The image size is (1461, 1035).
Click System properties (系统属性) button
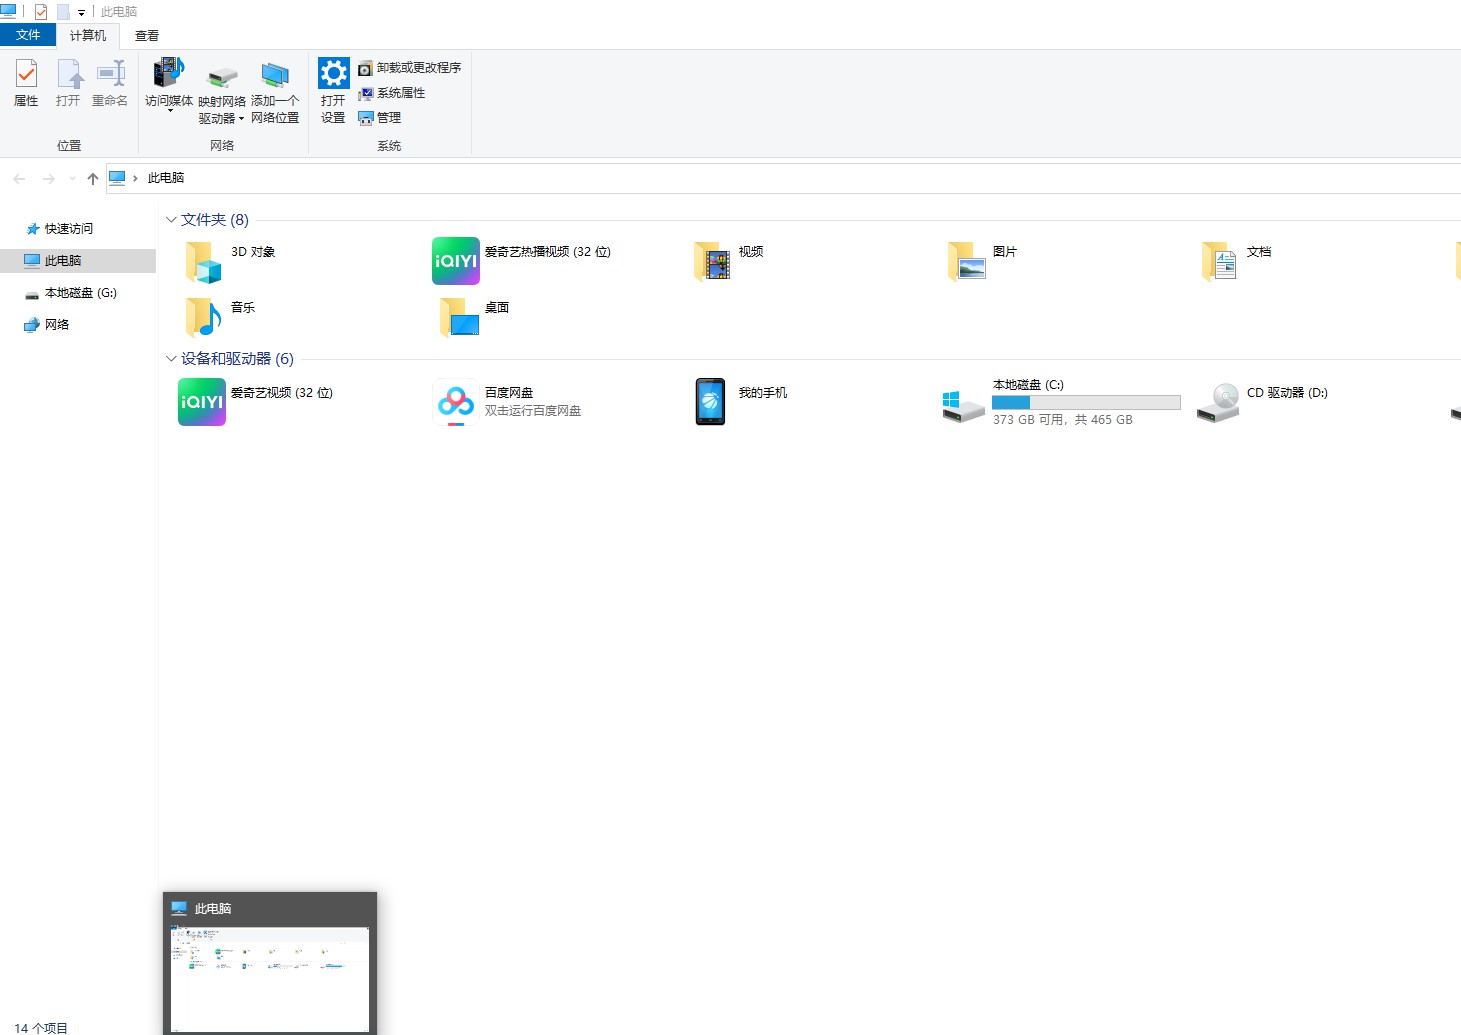[392, 93]
